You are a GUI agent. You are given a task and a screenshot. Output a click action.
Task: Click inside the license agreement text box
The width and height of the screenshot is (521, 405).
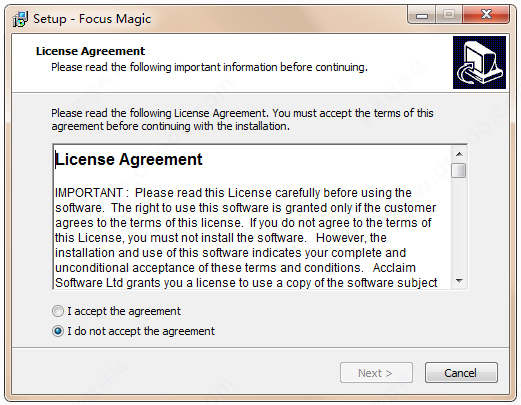(253, 217)
